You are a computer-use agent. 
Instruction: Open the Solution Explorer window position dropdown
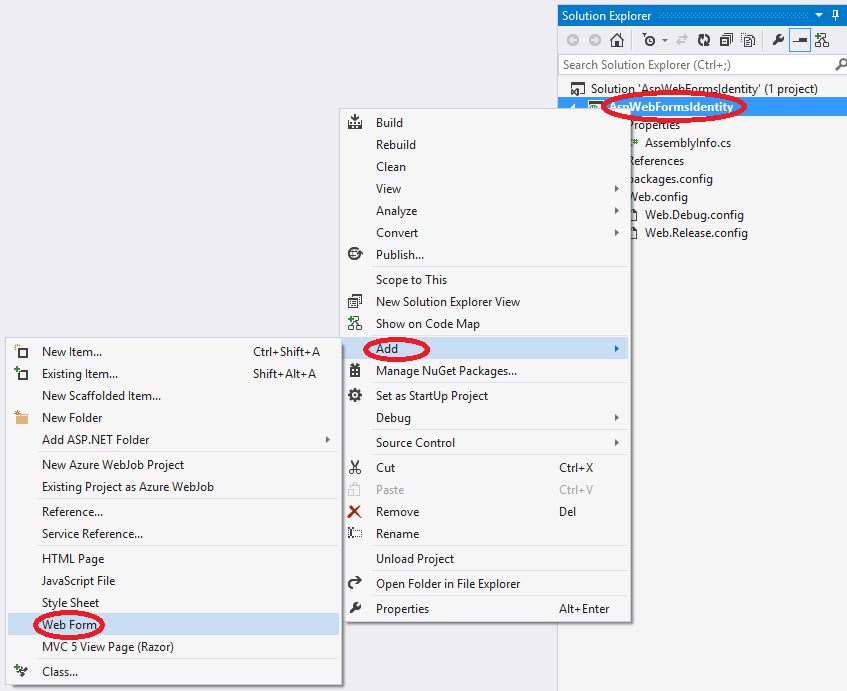[x=819, y=15]
